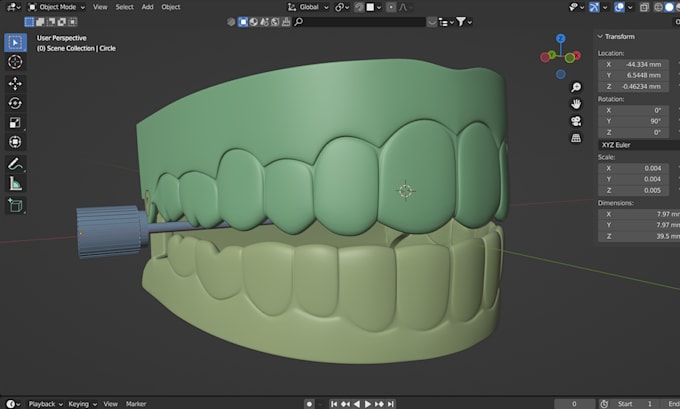
Task: Jump to last frame
Action: (x=390, y=404)
